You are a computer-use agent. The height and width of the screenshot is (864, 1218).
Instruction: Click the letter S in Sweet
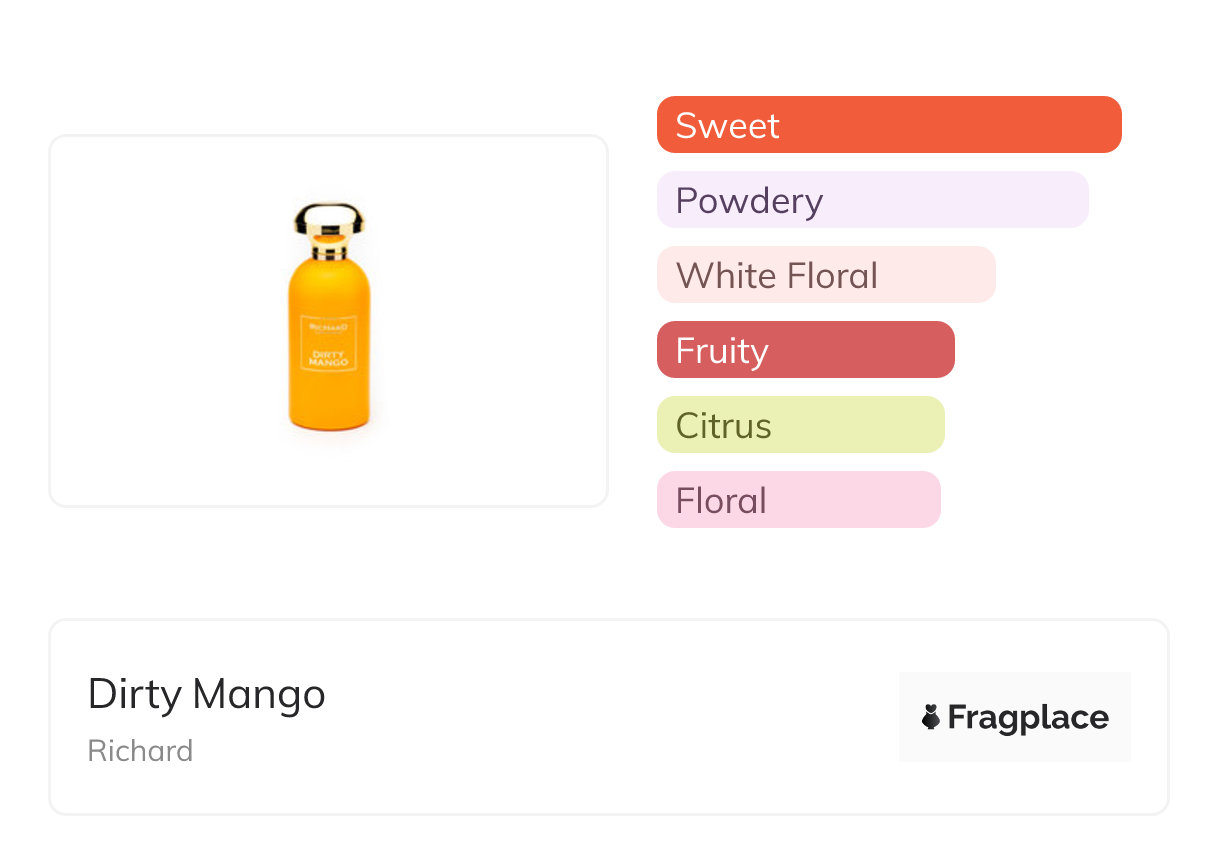point(687,126)
